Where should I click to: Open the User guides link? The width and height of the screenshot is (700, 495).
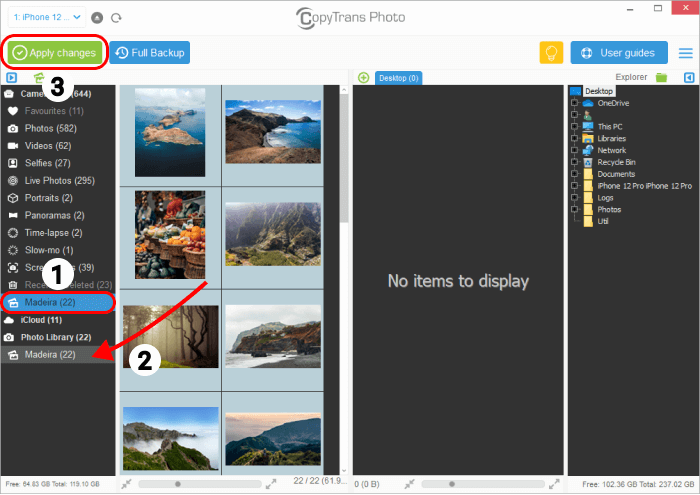click(612, 53)
